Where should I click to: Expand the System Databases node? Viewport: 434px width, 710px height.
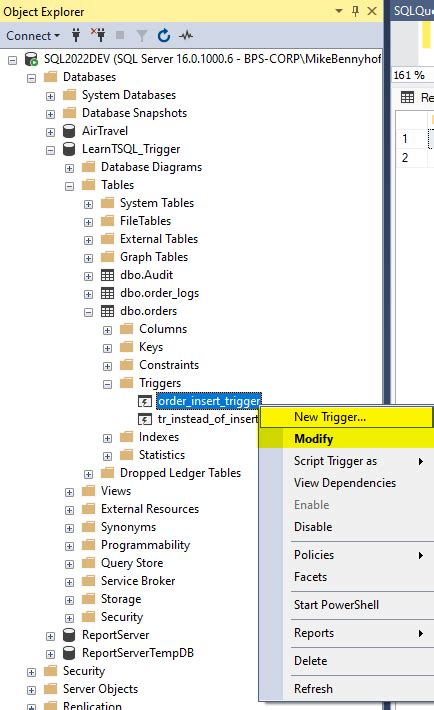click(x=50, y=96)
